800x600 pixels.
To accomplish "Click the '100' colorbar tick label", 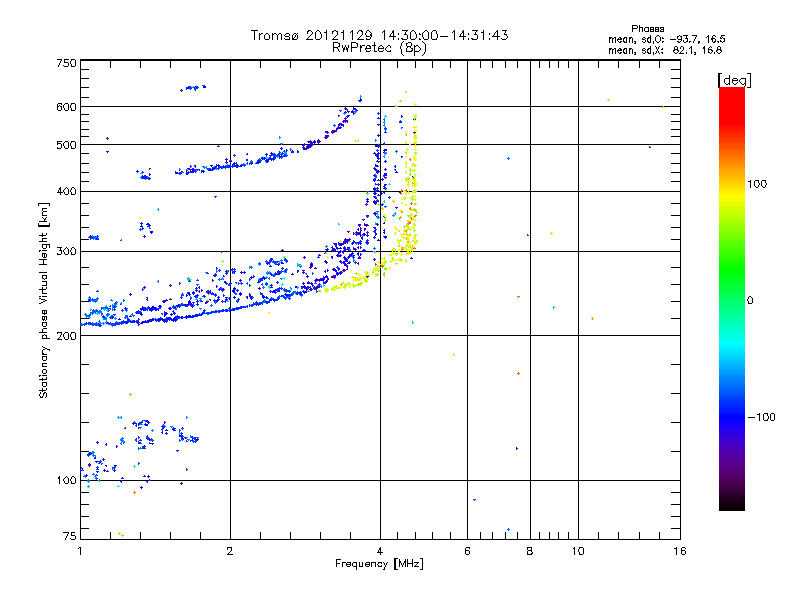I will [757, 184].
